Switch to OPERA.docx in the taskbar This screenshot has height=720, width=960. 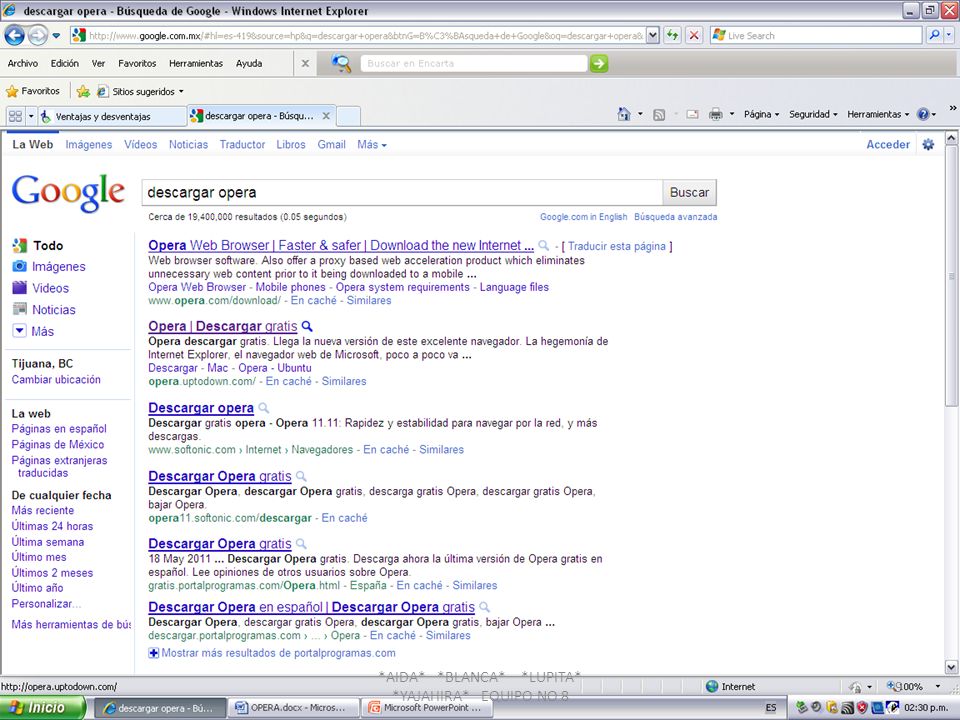click(291, 708)
